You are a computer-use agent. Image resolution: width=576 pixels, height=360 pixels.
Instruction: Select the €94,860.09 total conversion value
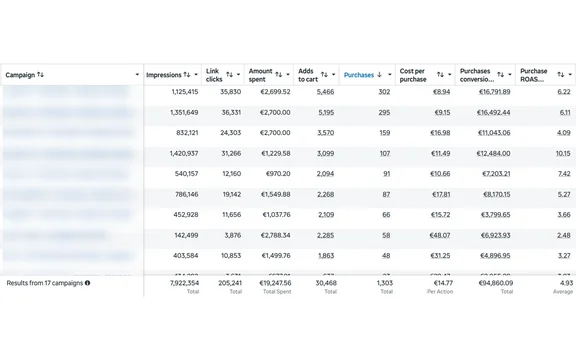pos(495,283)
